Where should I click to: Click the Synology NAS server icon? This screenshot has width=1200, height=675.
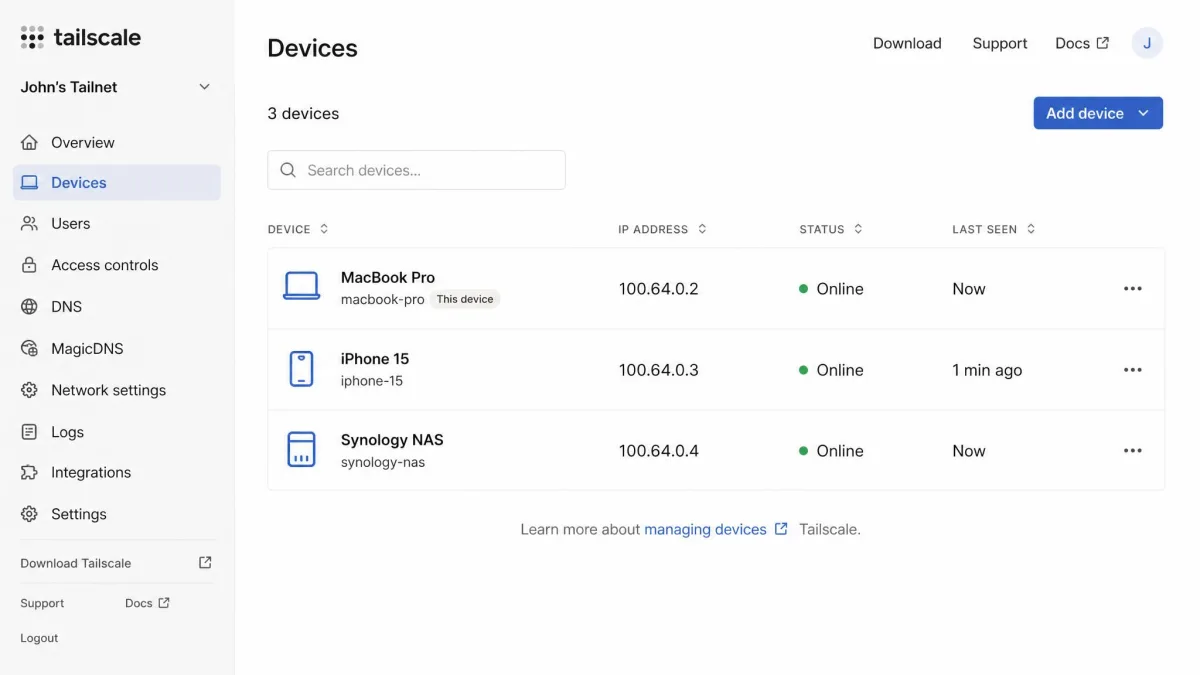tap(301, 450)
